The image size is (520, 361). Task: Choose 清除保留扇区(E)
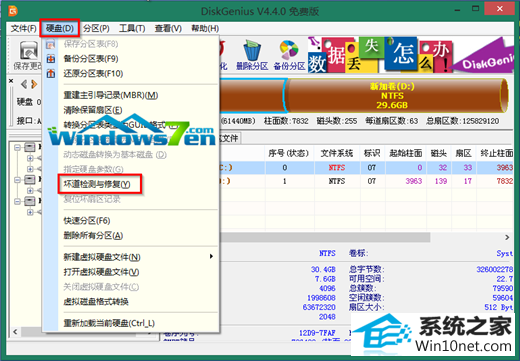coord(93,110)
